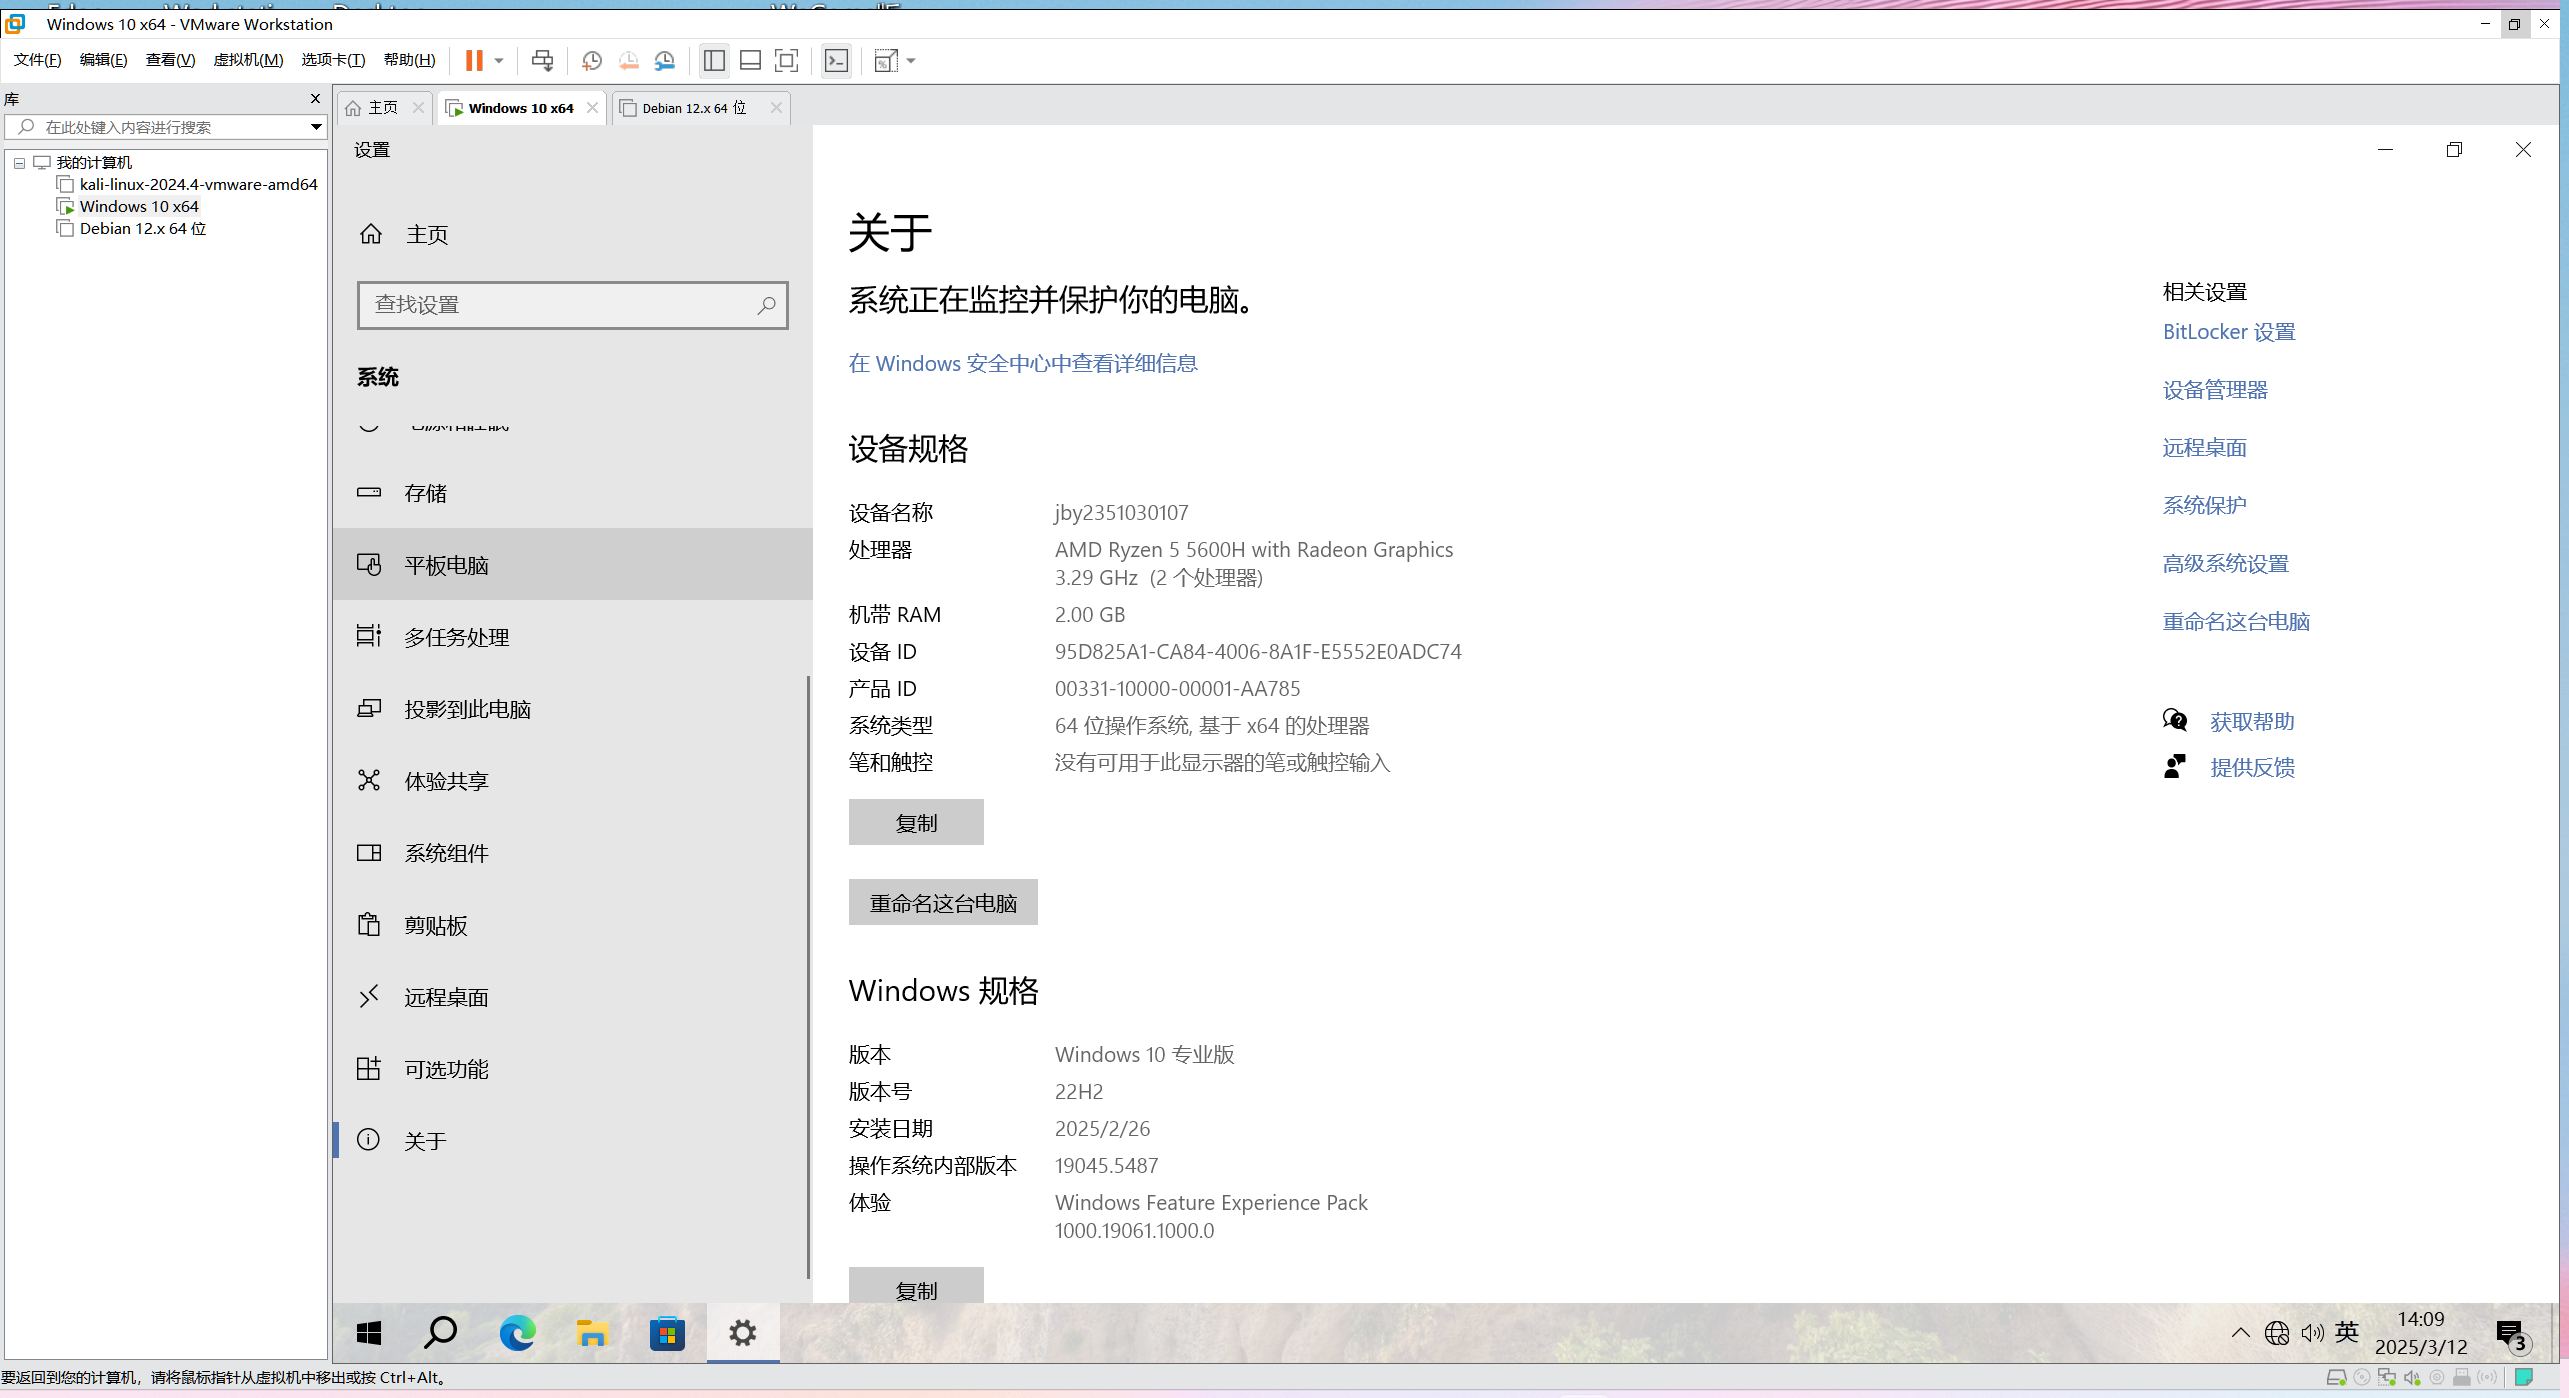Open the Windows Start menu in the guest
Screen dimensions: 2569x1398
point(369,1333)
